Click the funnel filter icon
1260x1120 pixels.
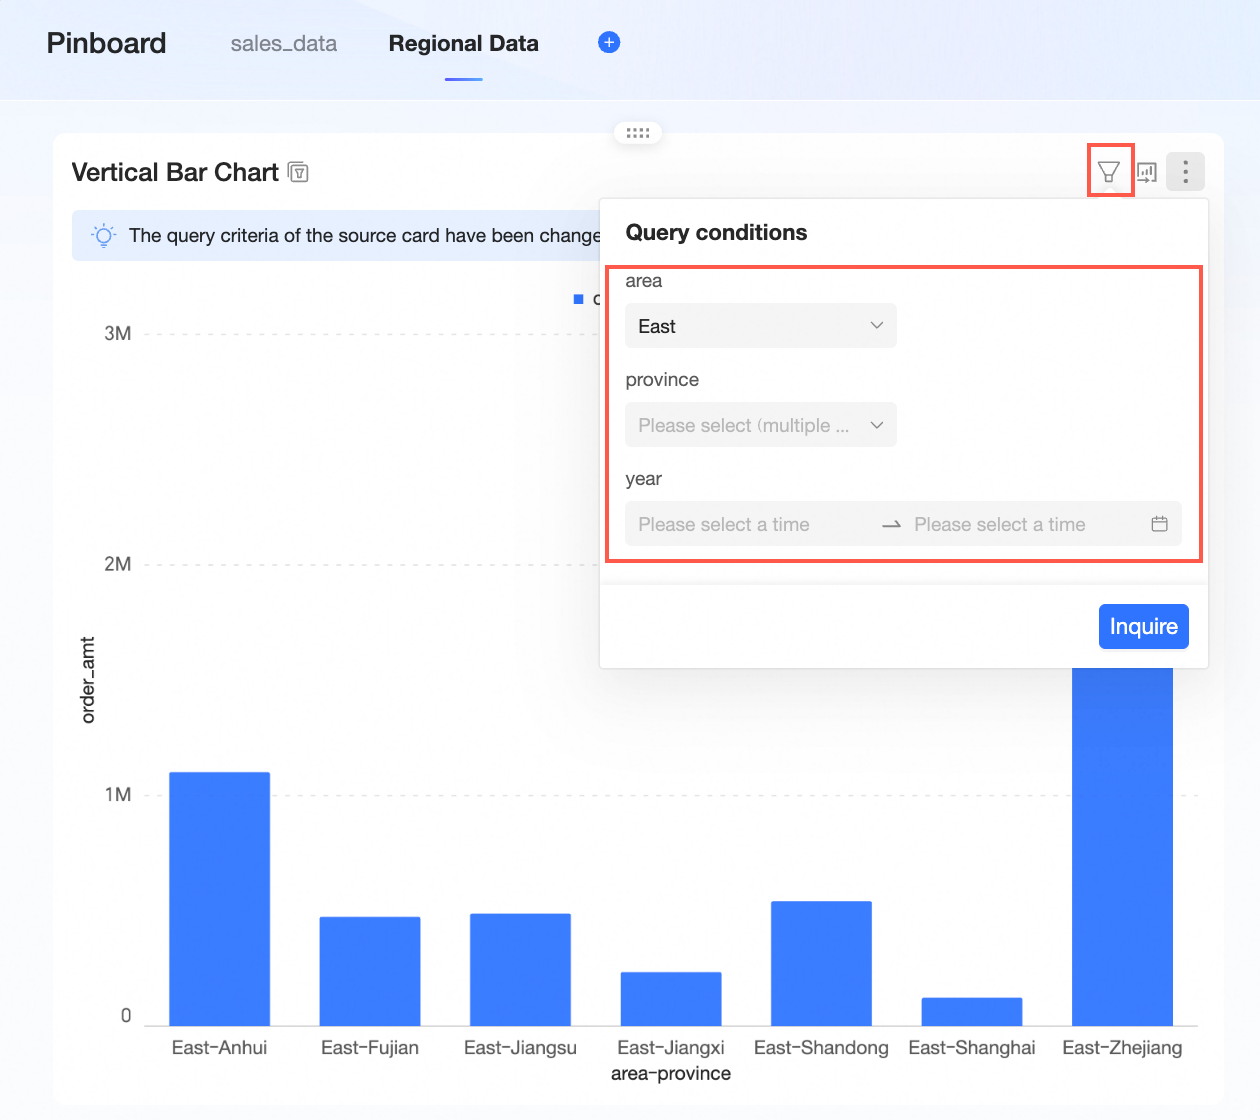click(1108, 172)
